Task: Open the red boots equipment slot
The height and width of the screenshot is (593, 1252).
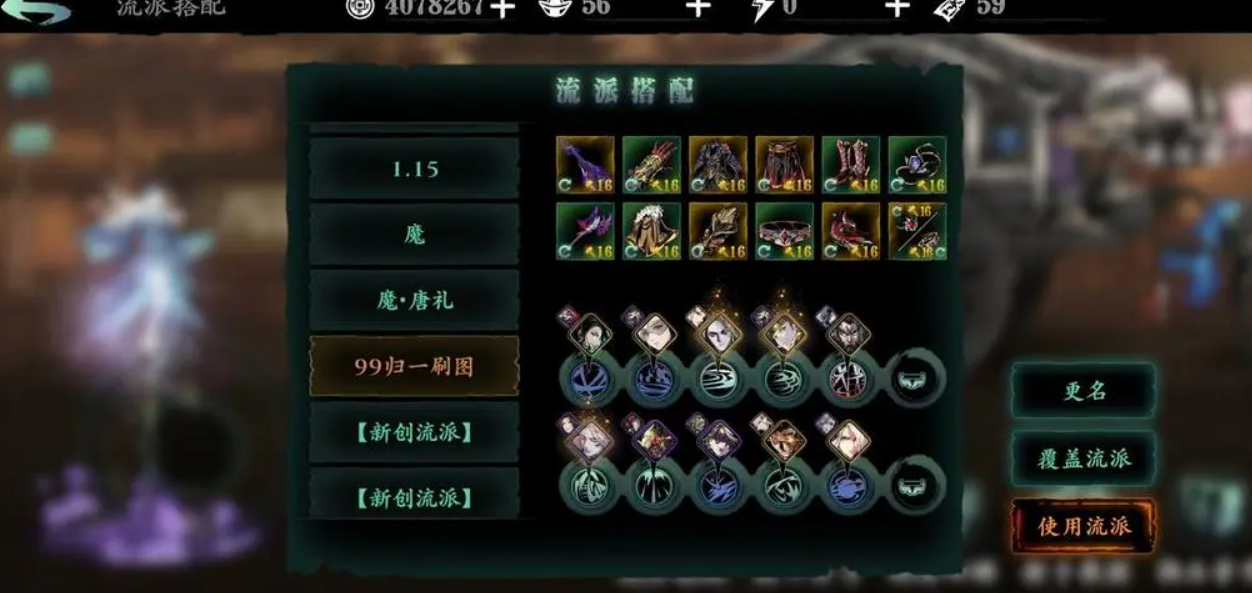Action: (851, 164)
